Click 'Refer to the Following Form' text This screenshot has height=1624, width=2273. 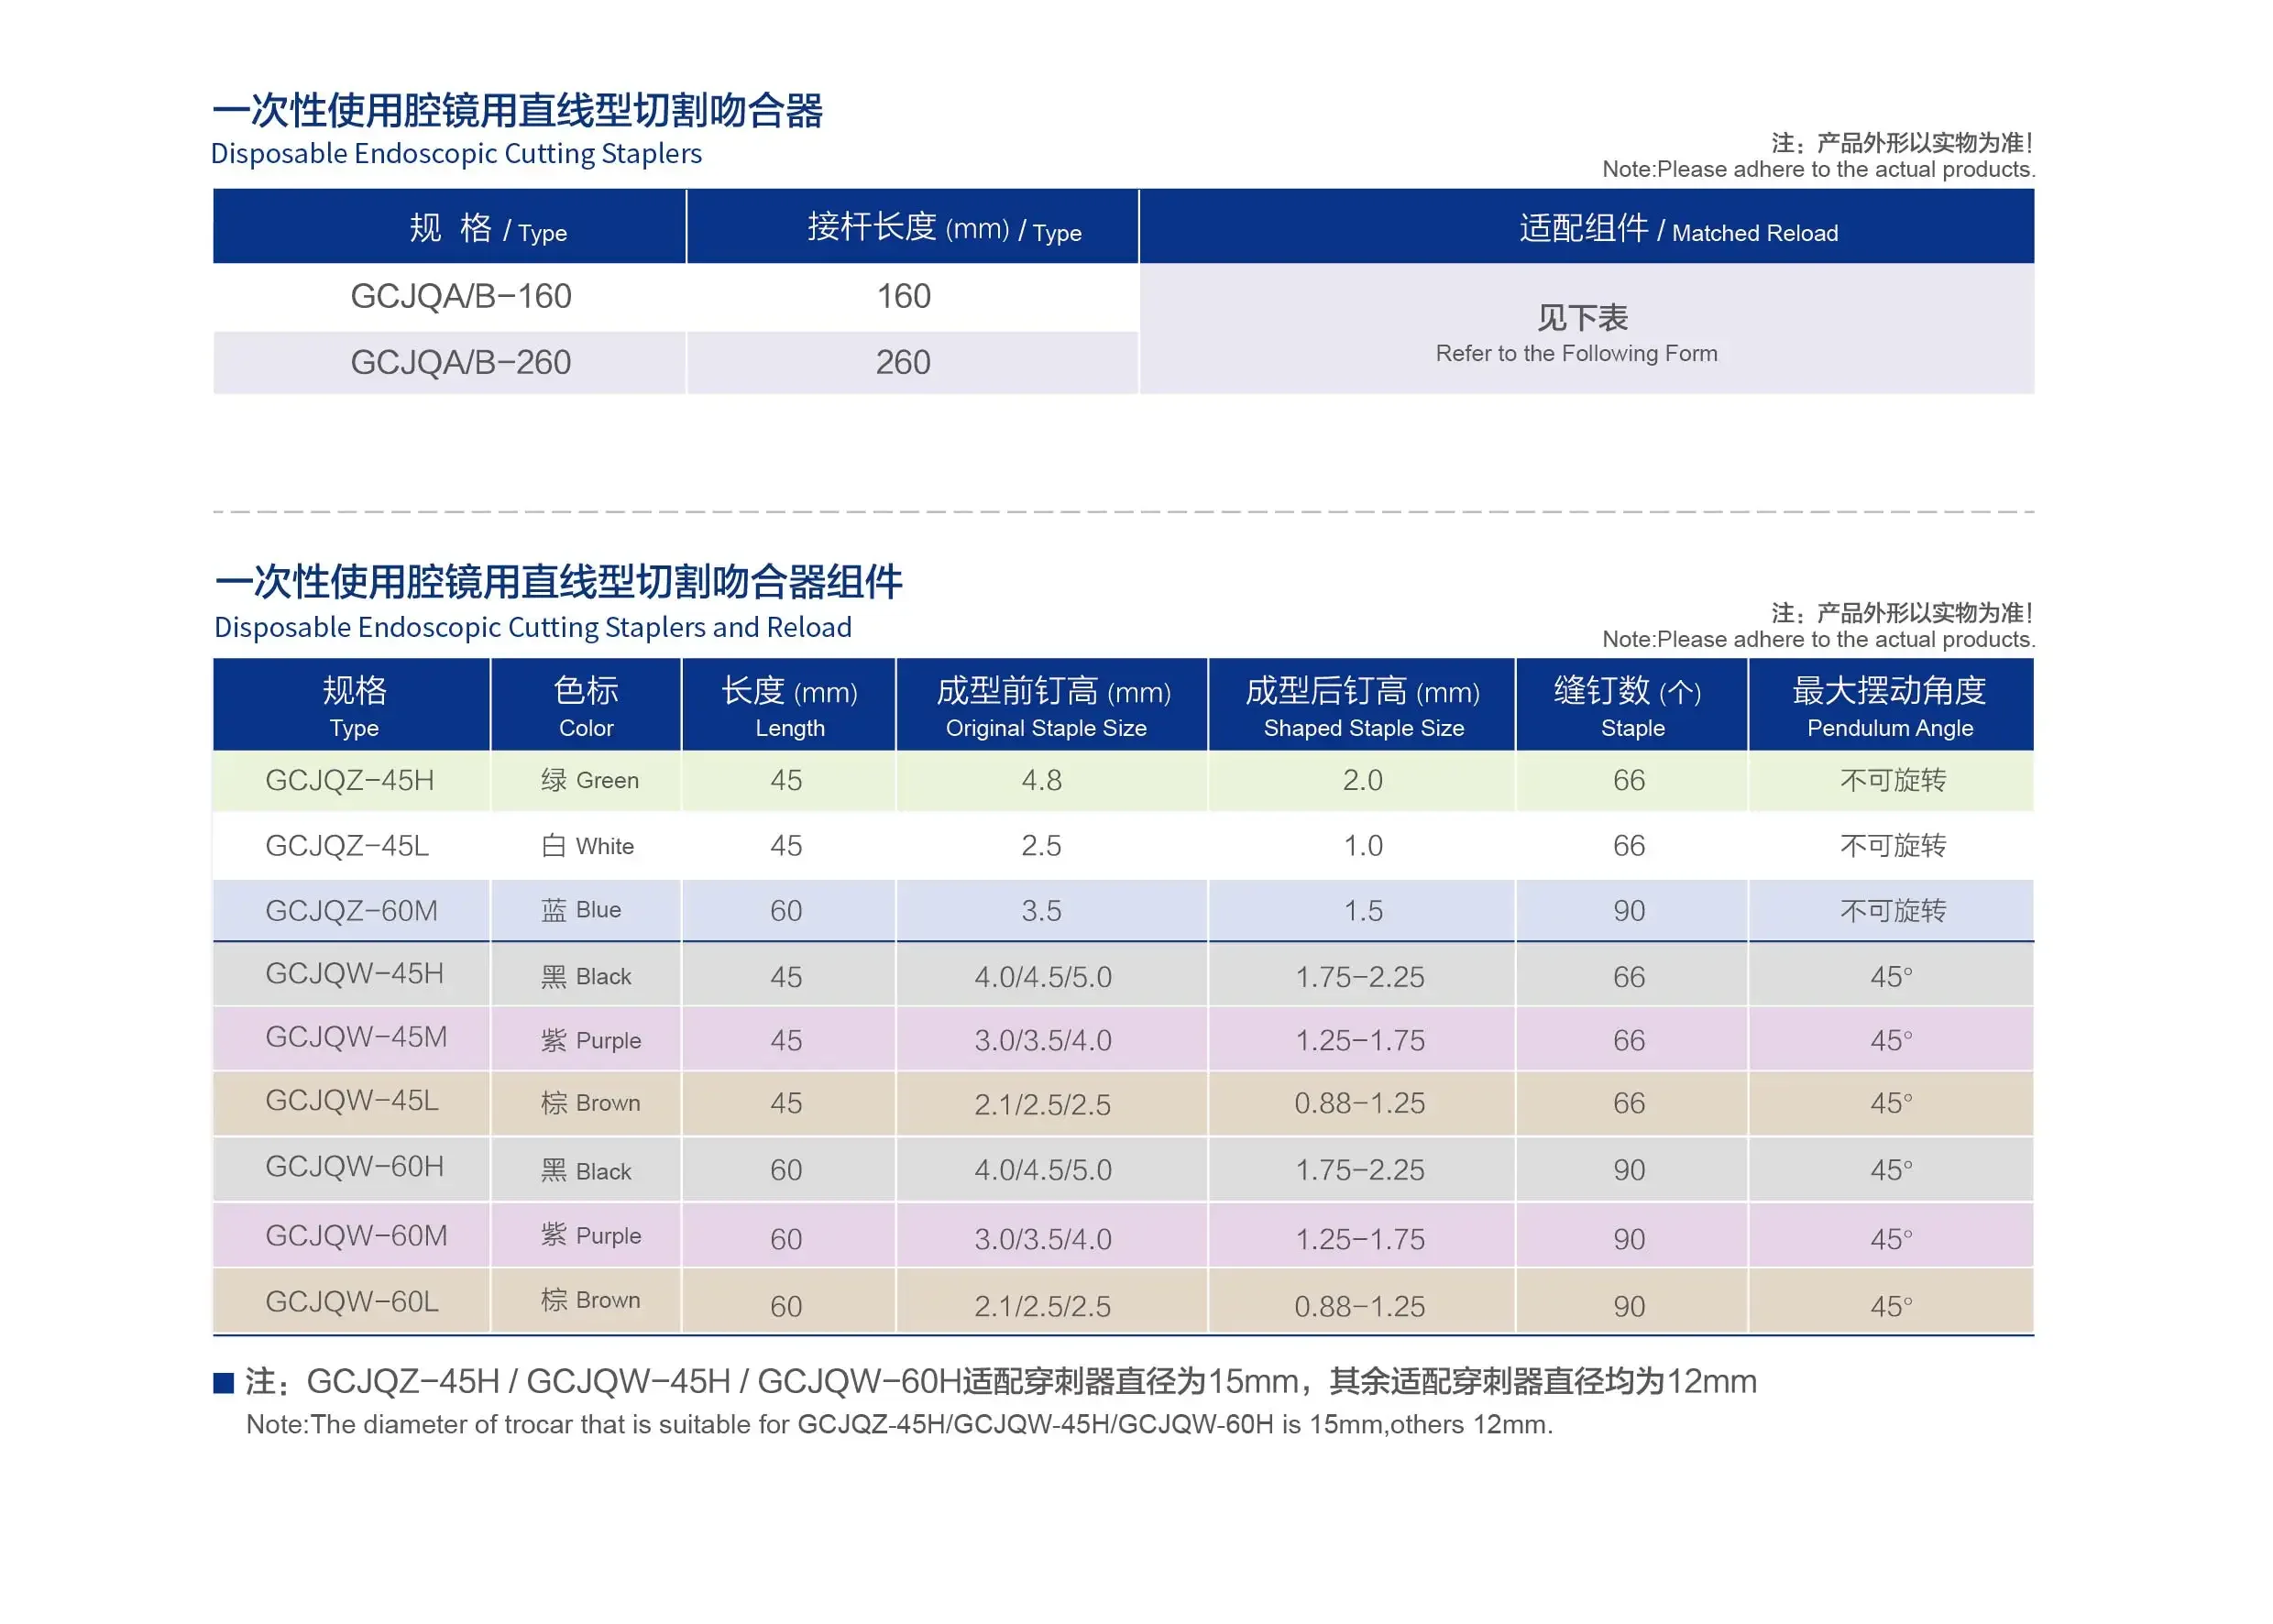click(x=1576, y=353)
